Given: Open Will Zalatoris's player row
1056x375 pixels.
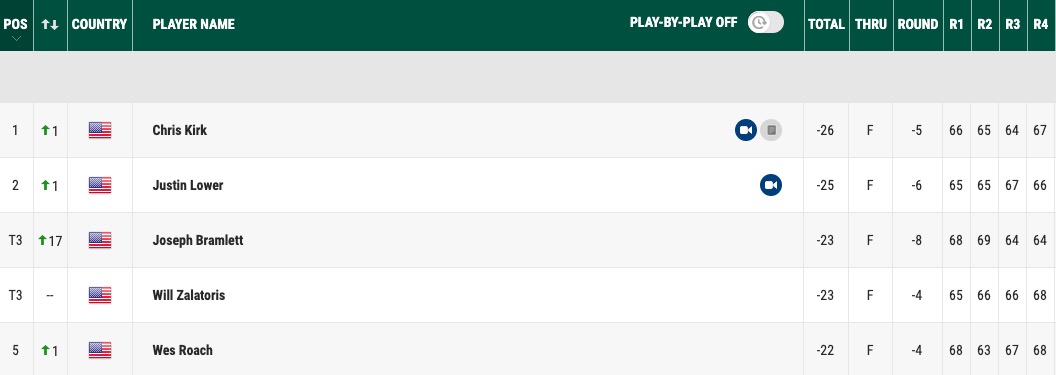Looking at the screenshot, I should point(528,295).
